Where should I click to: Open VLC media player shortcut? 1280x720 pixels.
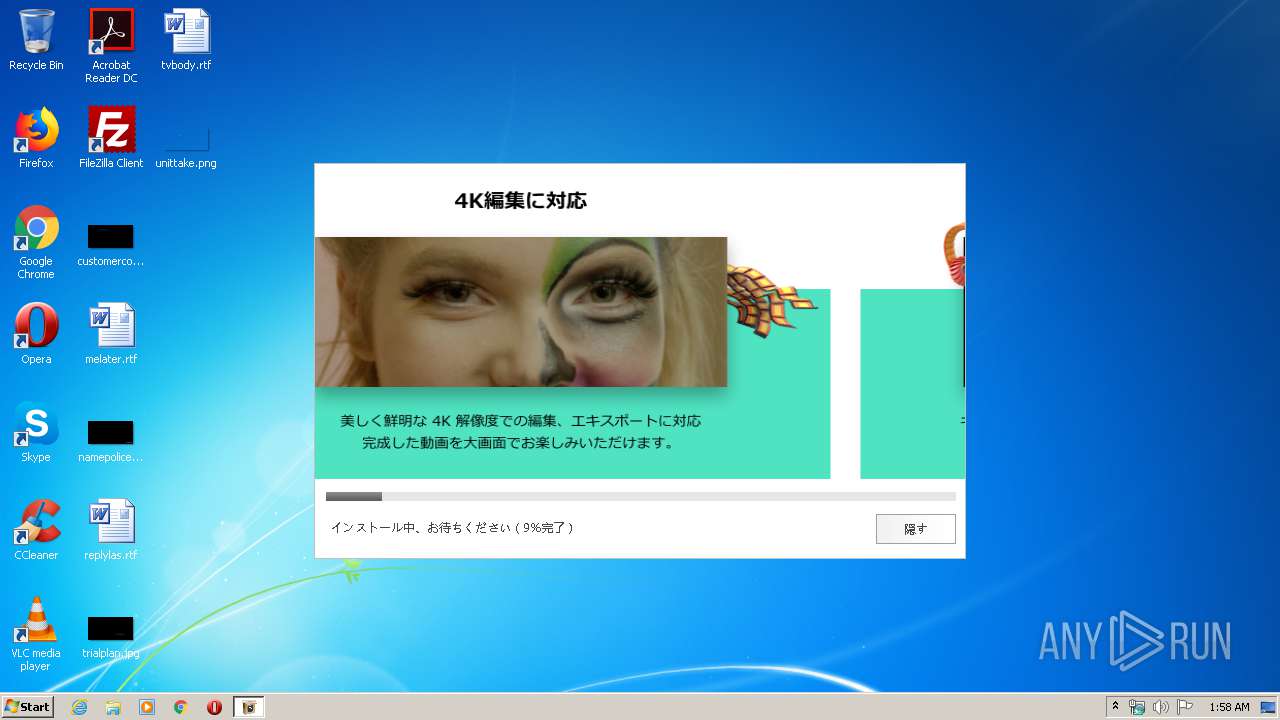click(x=36, y=634)
